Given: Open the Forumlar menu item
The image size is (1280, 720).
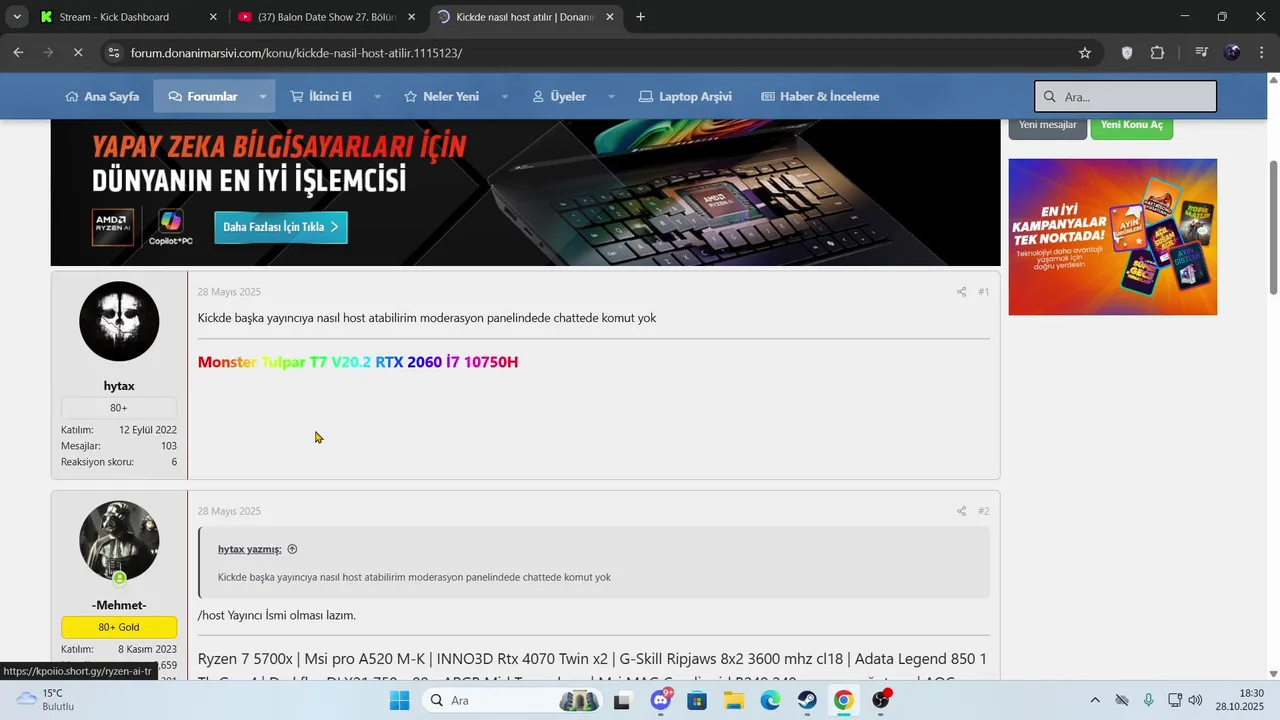Looking at the screenshot, I should (203, 97).
